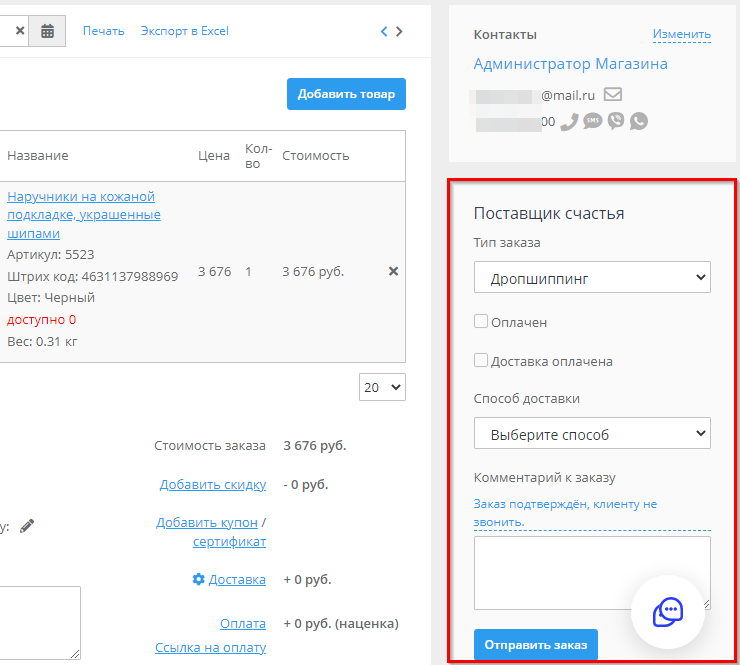Click the email envelope icon in contacts
Screen dimensions: 740x665
click(x=613, y=95)
